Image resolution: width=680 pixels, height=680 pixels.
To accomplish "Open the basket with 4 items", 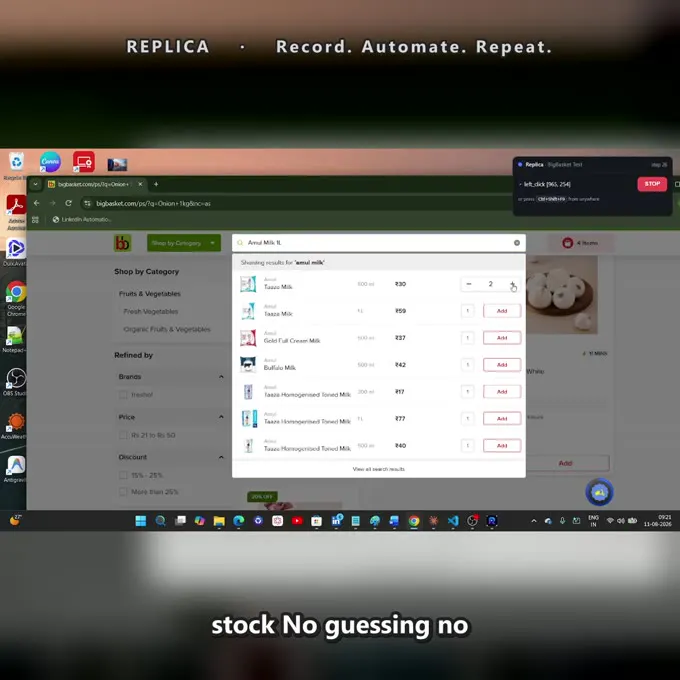I will point(580,243).
